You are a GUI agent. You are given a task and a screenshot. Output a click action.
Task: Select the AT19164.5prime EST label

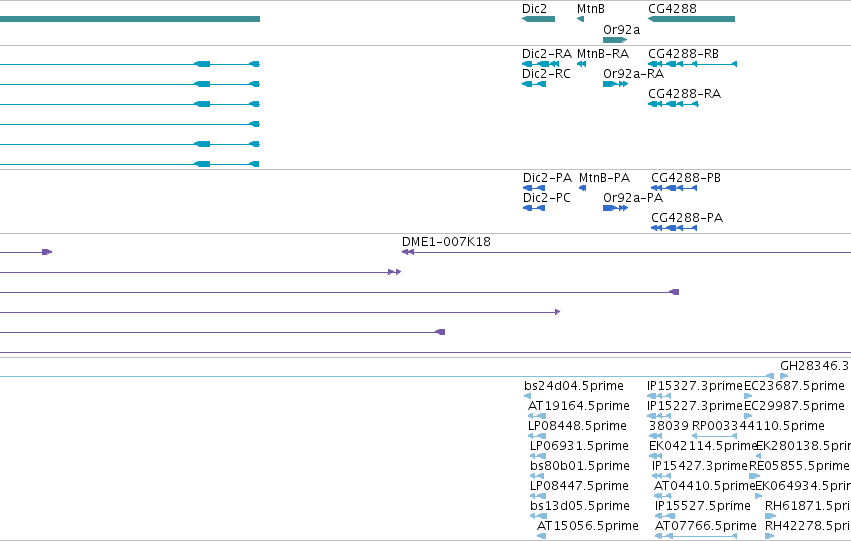[579, 406]
